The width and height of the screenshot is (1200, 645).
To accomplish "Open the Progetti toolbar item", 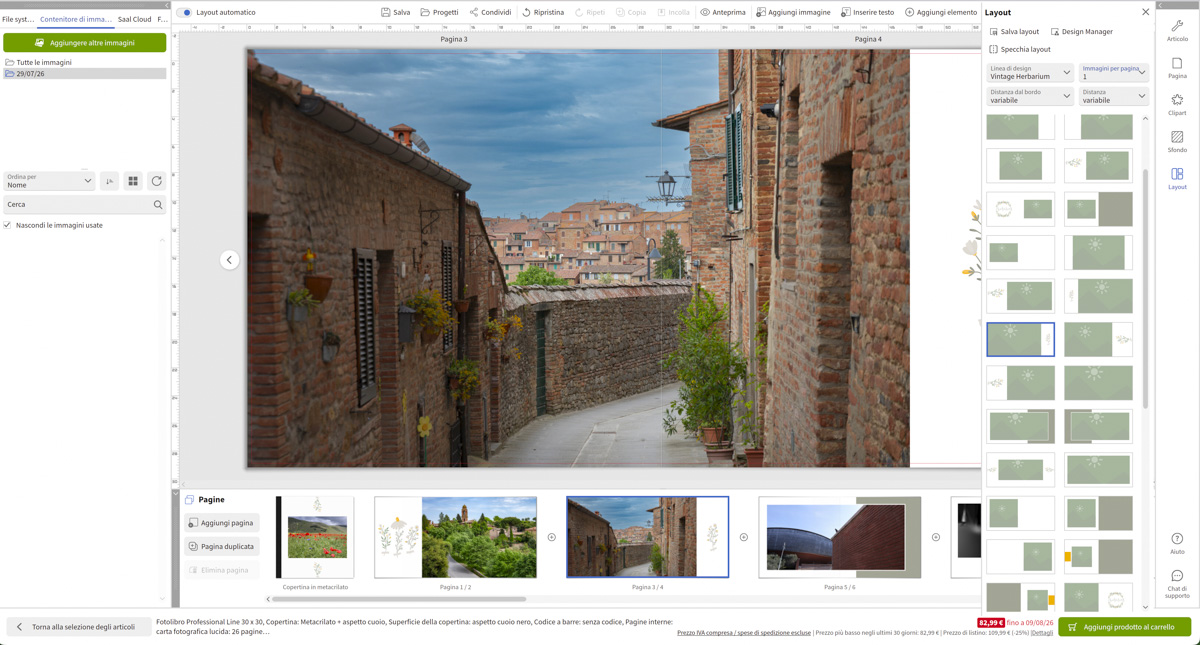I will (439, 12).
